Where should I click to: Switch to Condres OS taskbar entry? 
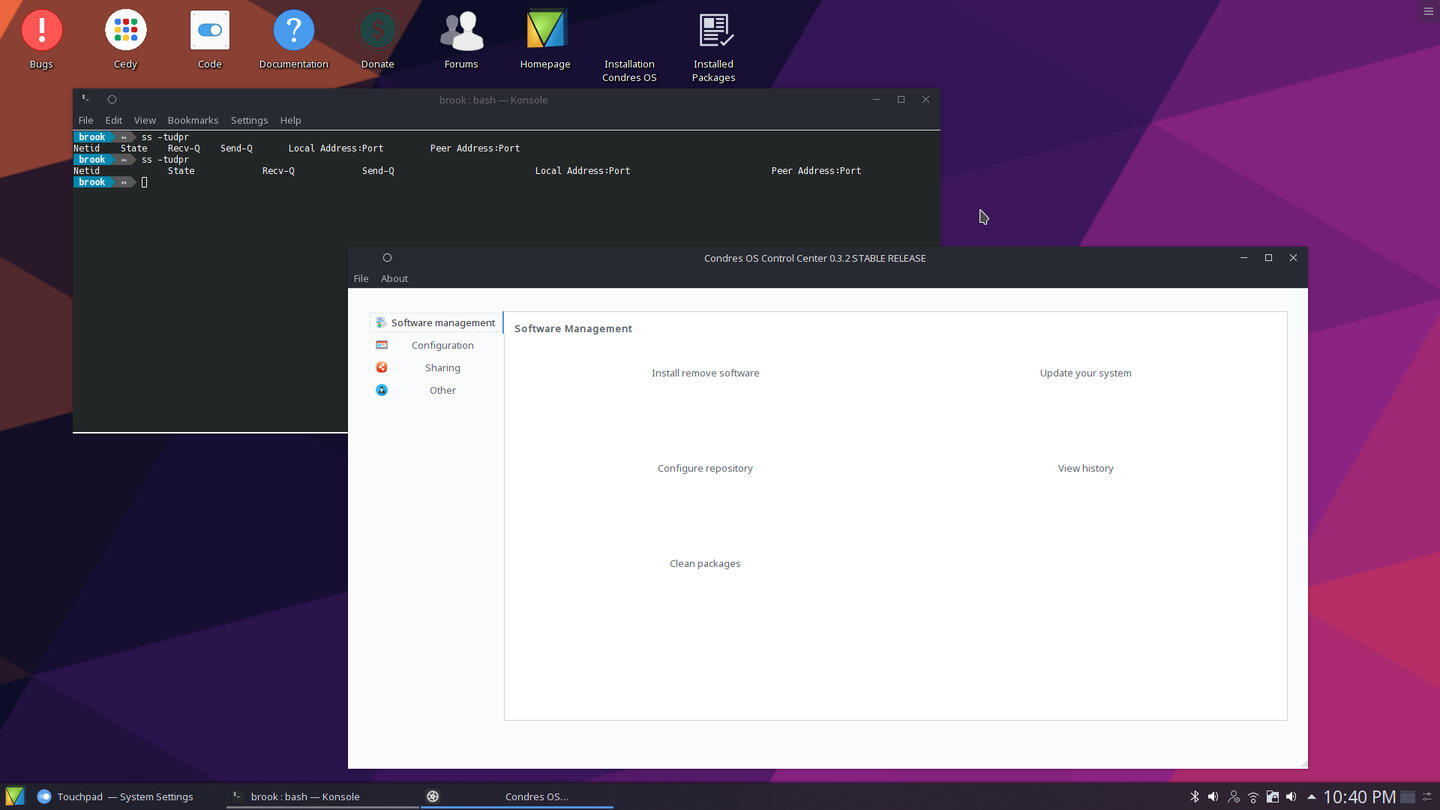(x=517, y=796)
